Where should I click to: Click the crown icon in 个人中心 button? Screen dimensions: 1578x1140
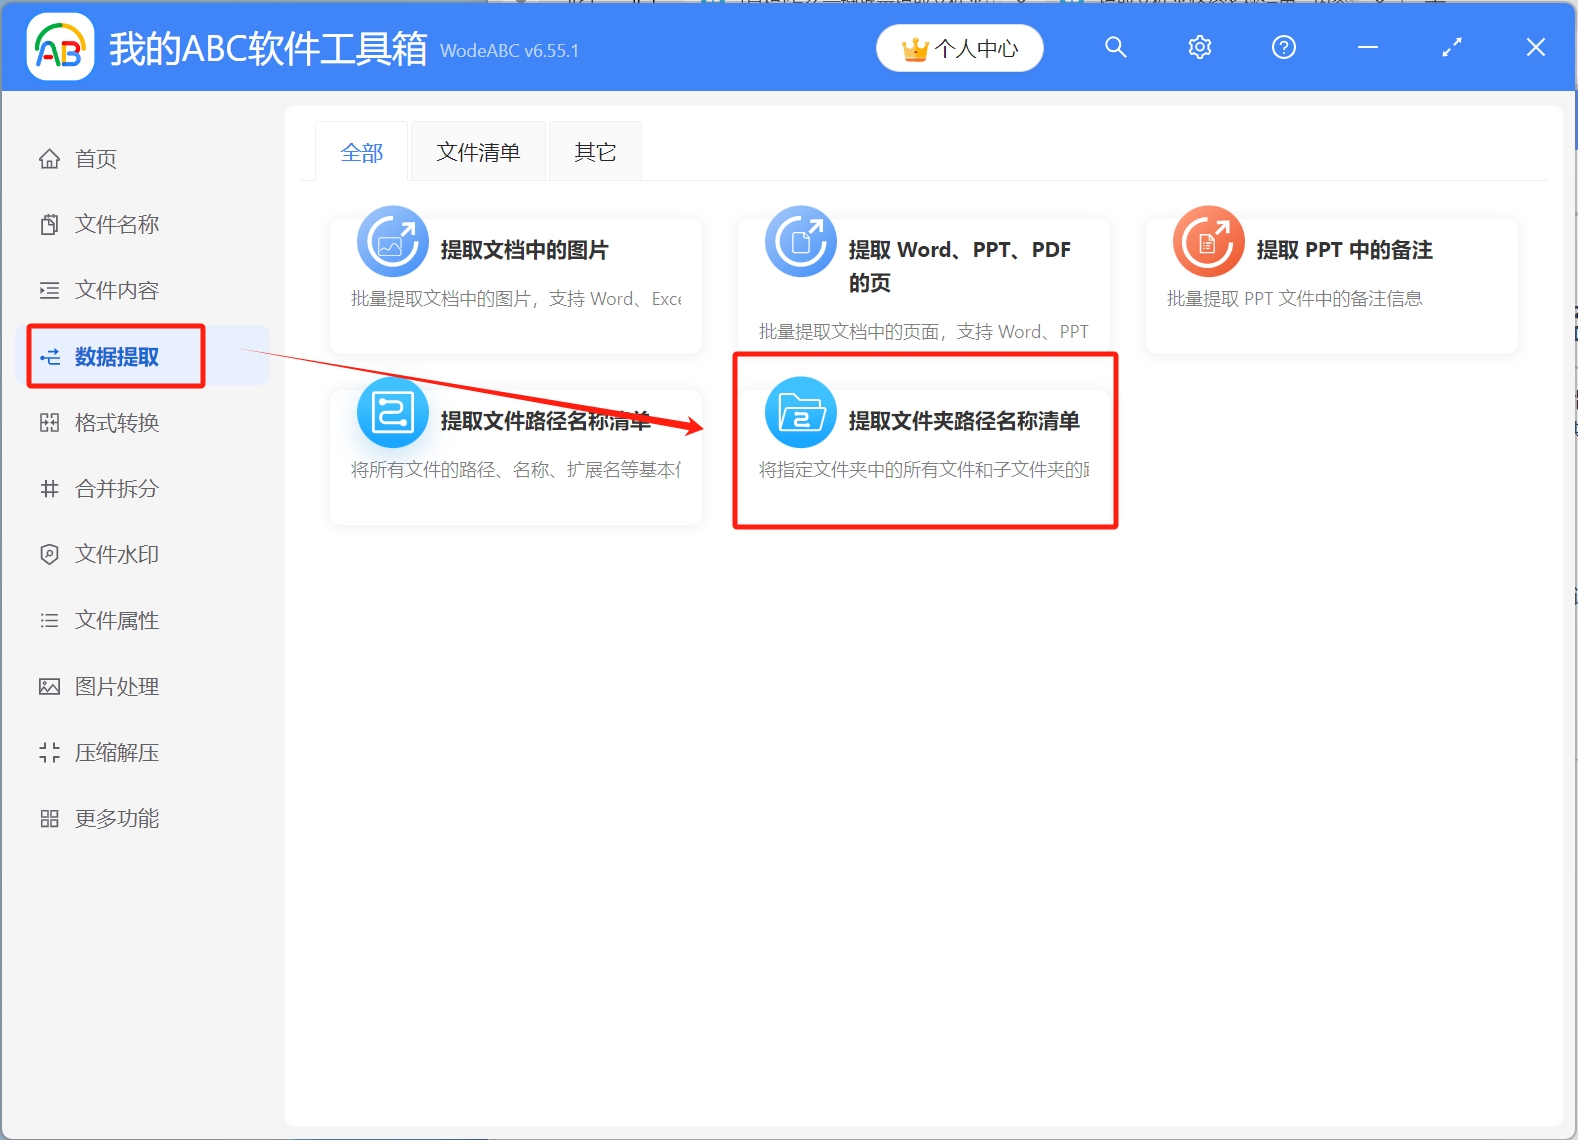[x=915, y=48]
